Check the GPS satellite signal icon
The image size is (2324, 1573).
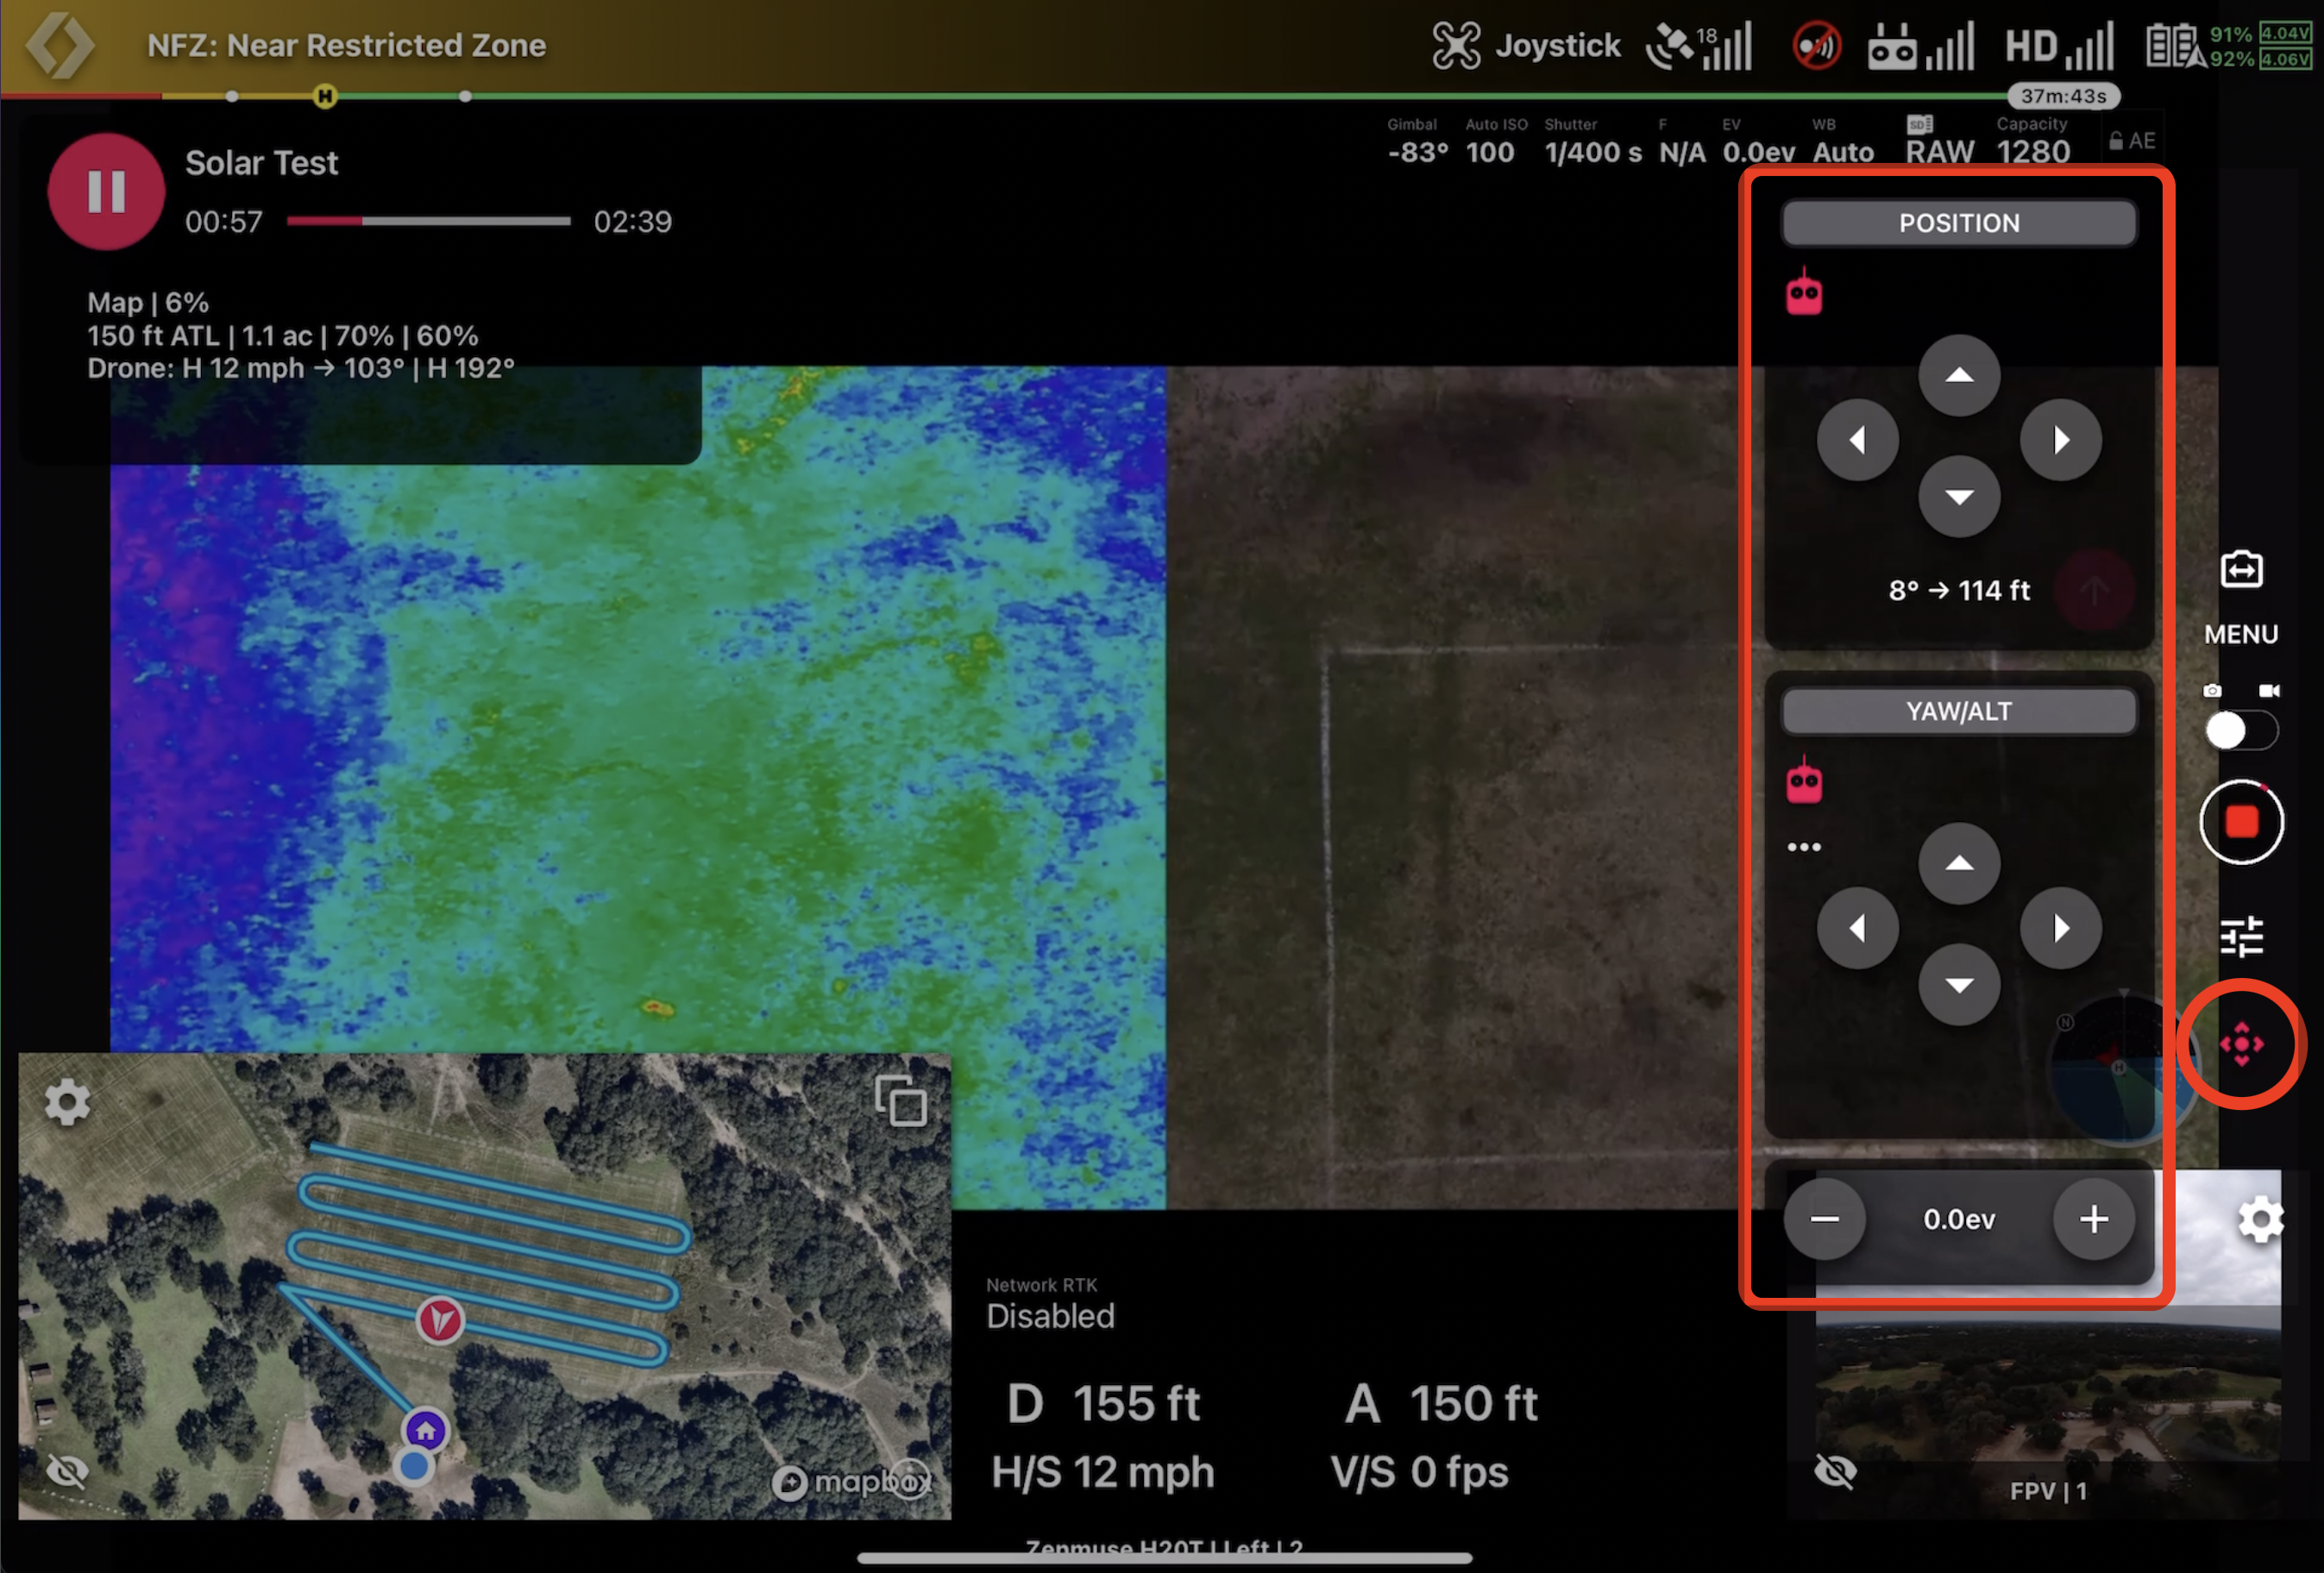click(1699, 46)
